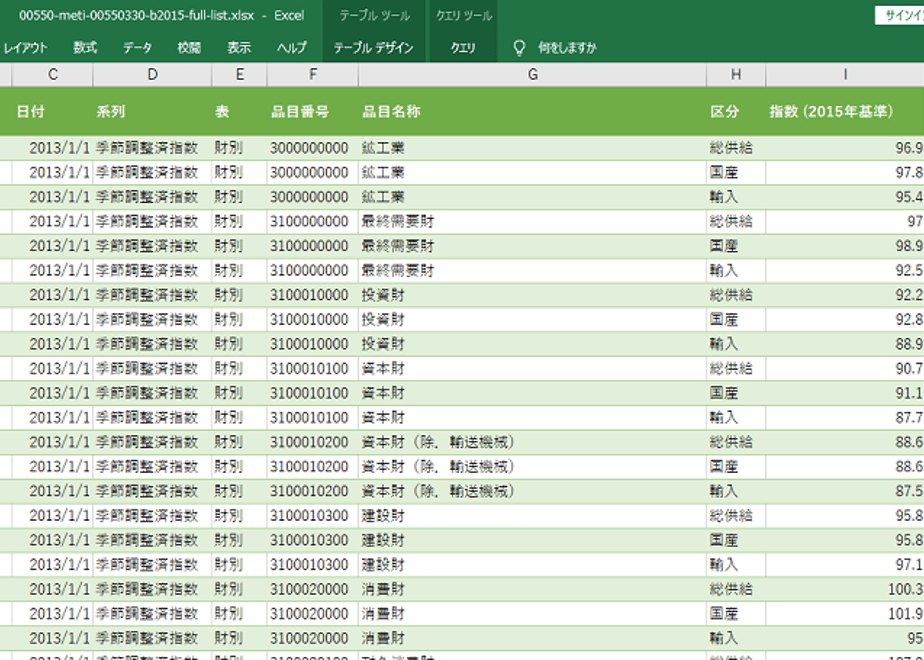The width and height of the screenshot is (924, 660).
Task: Click the 品目番号 header cell
Action: pos(312,111)
